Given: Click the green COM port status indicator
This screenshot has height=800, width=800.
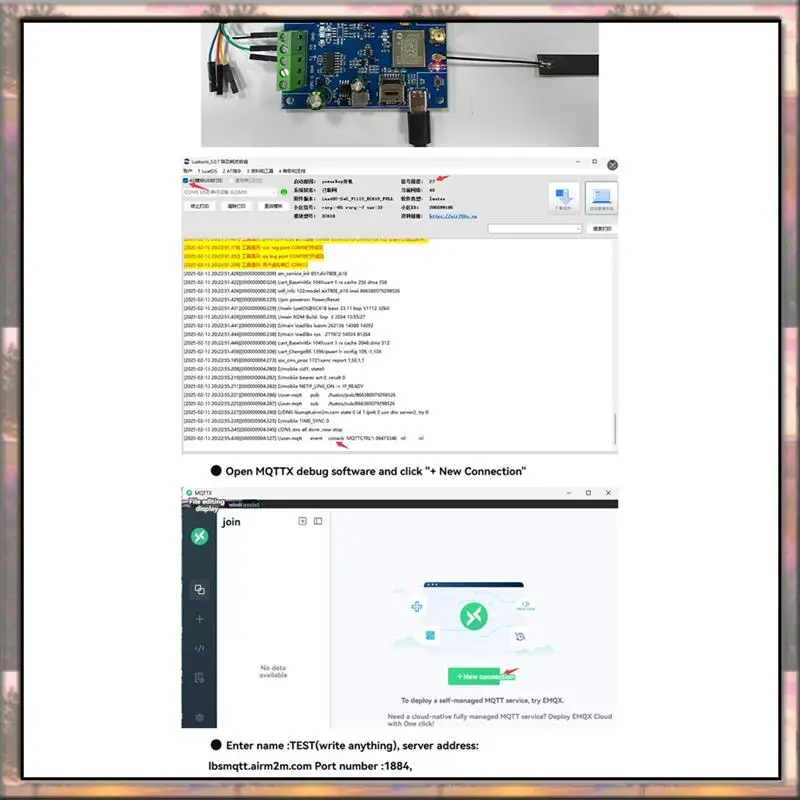Looking at the screenshot, I should point(284,192).
